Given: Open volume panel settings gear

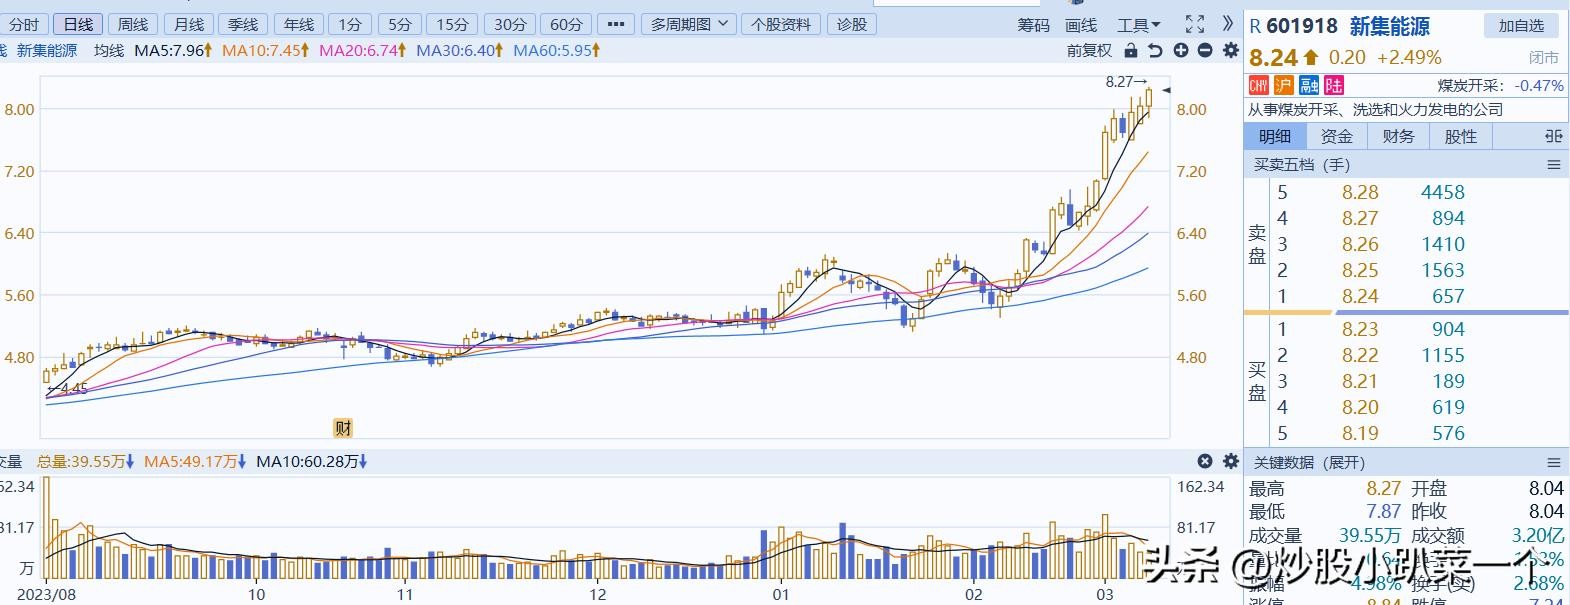Looking at the screenshot, I should [x=1231, y=461].
